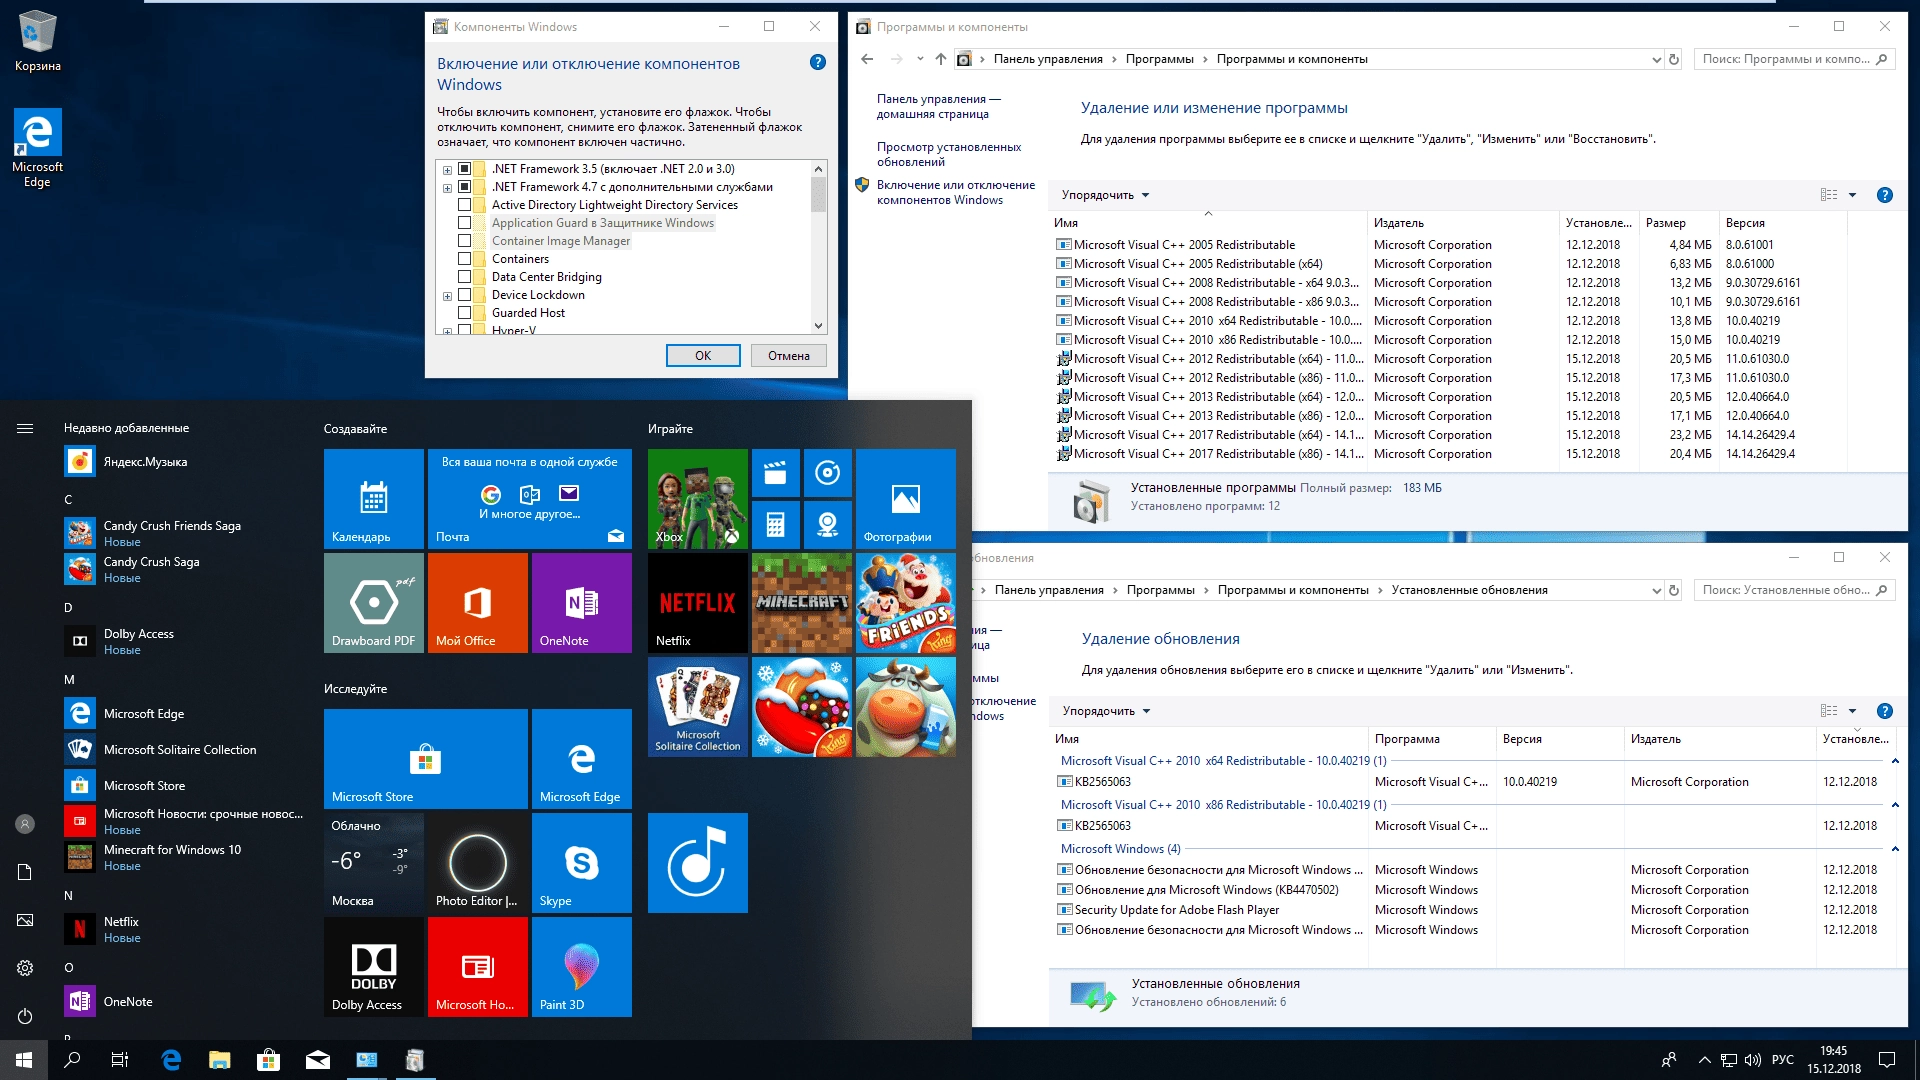This screenshot has width=1920, height=1080.
Task: Launch the Xbox tile
Action: pyautogui.click(x=698, y=498)
